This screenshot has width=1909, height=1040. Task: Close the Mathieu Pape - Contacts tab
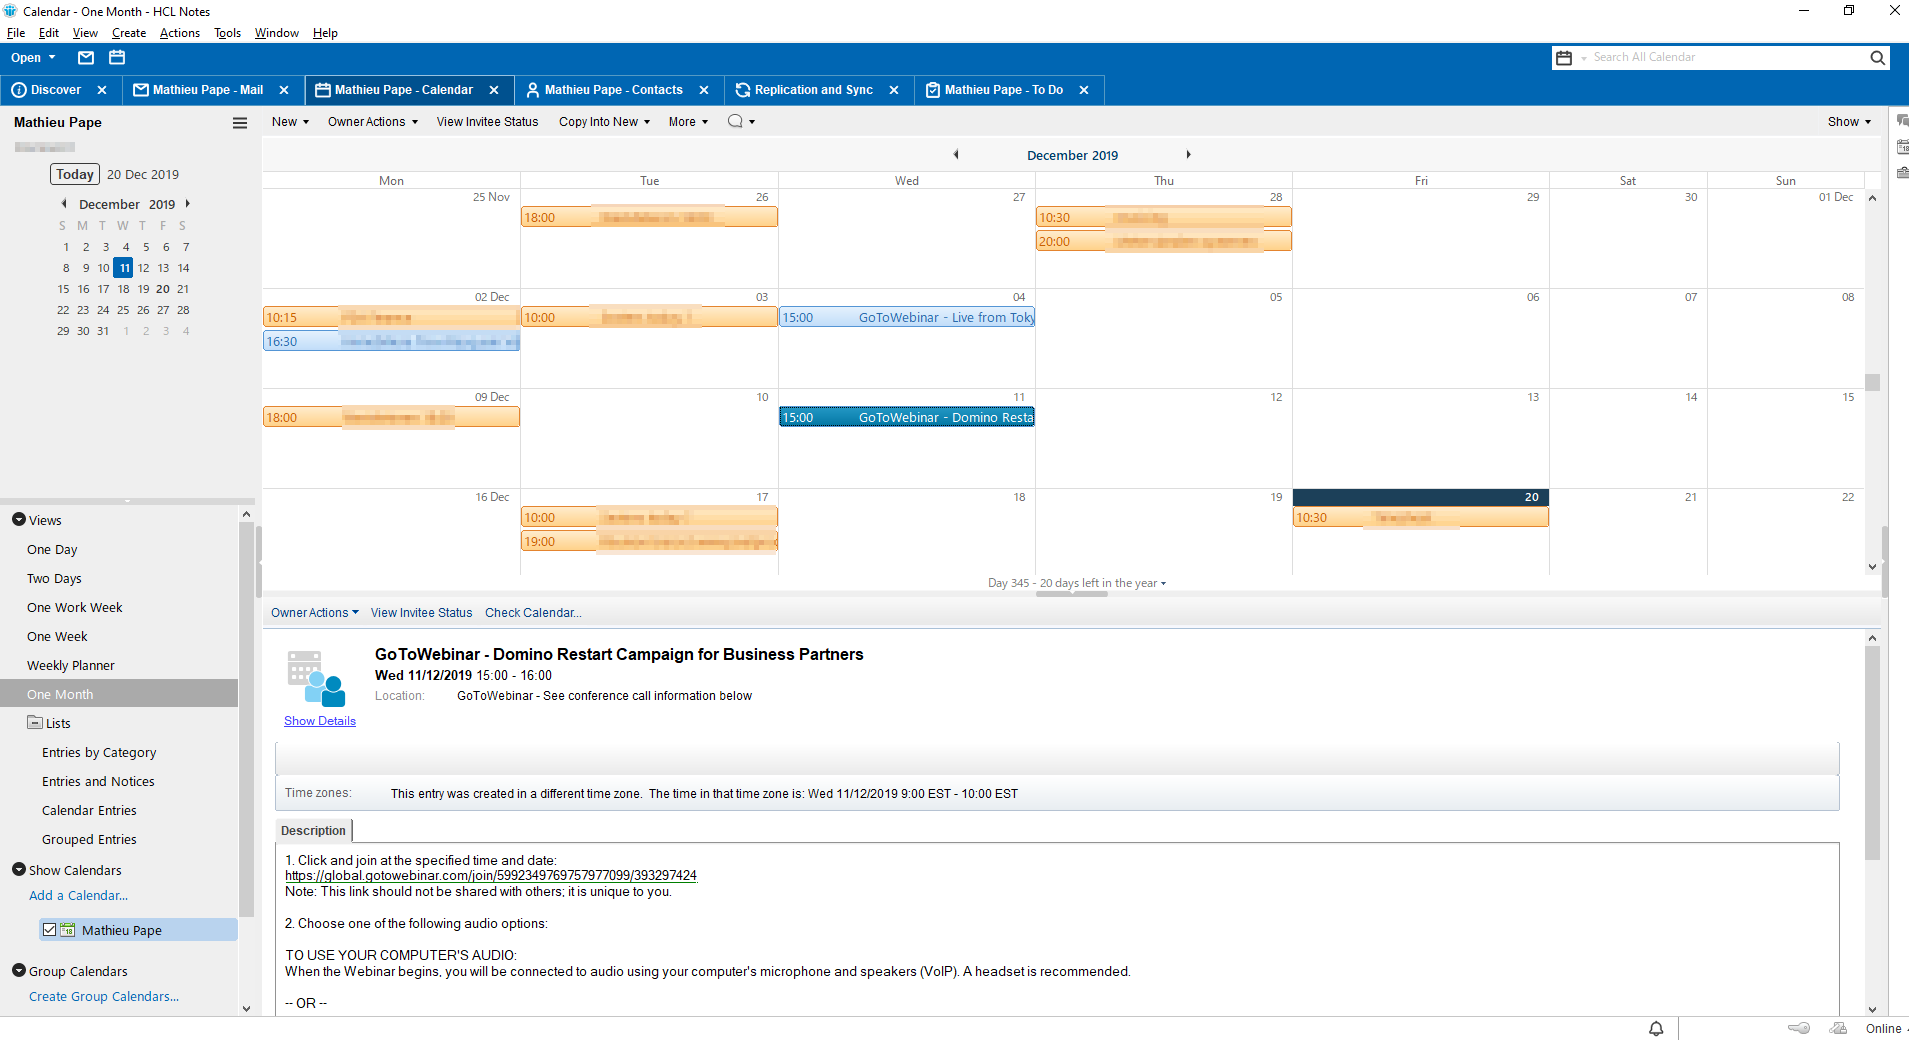pos(704,90)
